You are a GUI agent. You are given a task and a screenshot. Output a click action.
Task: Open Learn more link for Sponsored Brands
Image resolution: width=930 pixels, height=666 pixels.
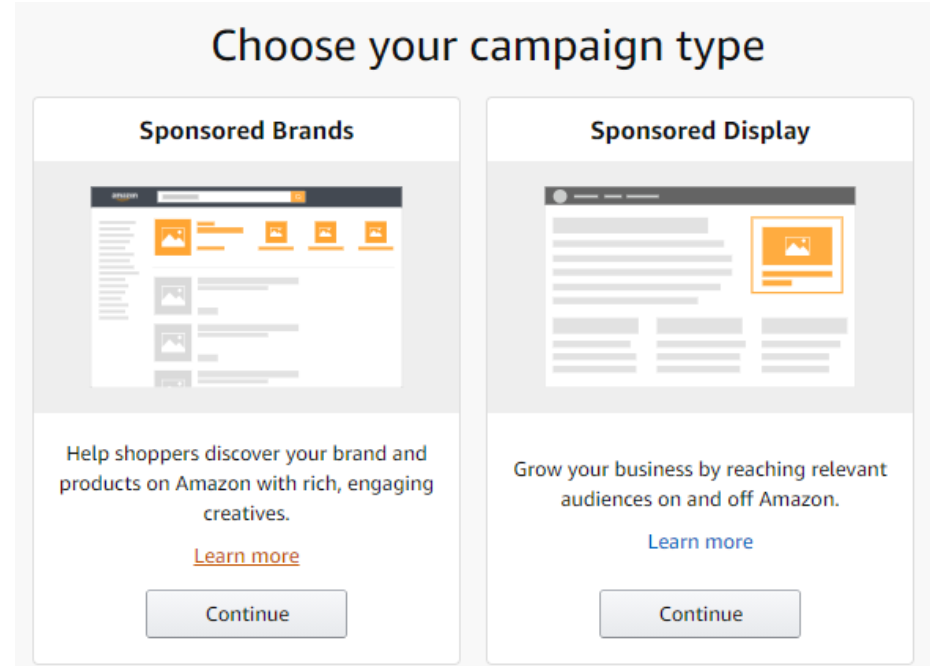(247, 556)
